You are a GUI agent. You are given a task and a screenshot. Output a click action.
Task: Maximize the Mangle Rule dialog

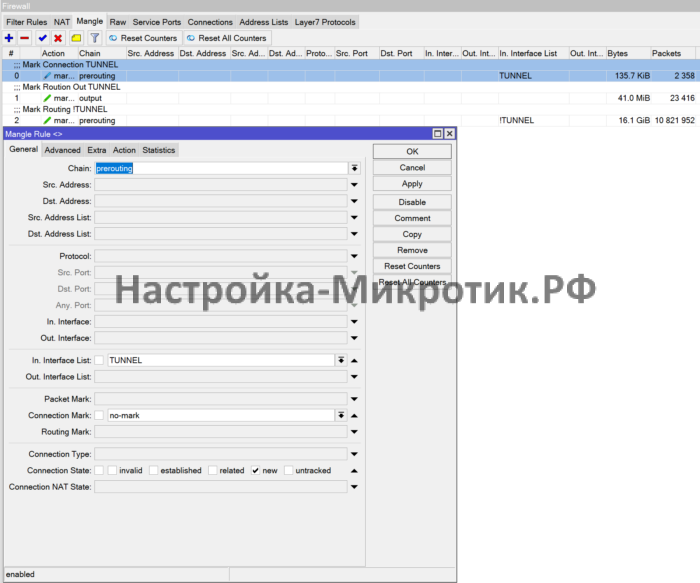tap(438, 133)
